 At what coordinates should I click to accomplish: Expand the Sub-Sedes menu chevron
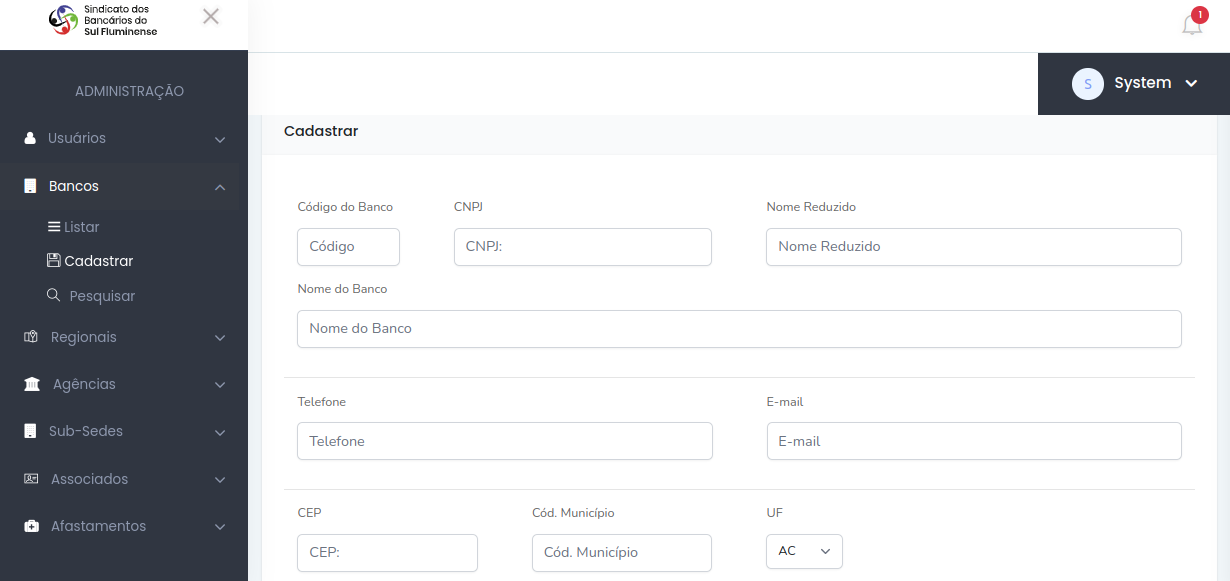[x=220, y=433]
